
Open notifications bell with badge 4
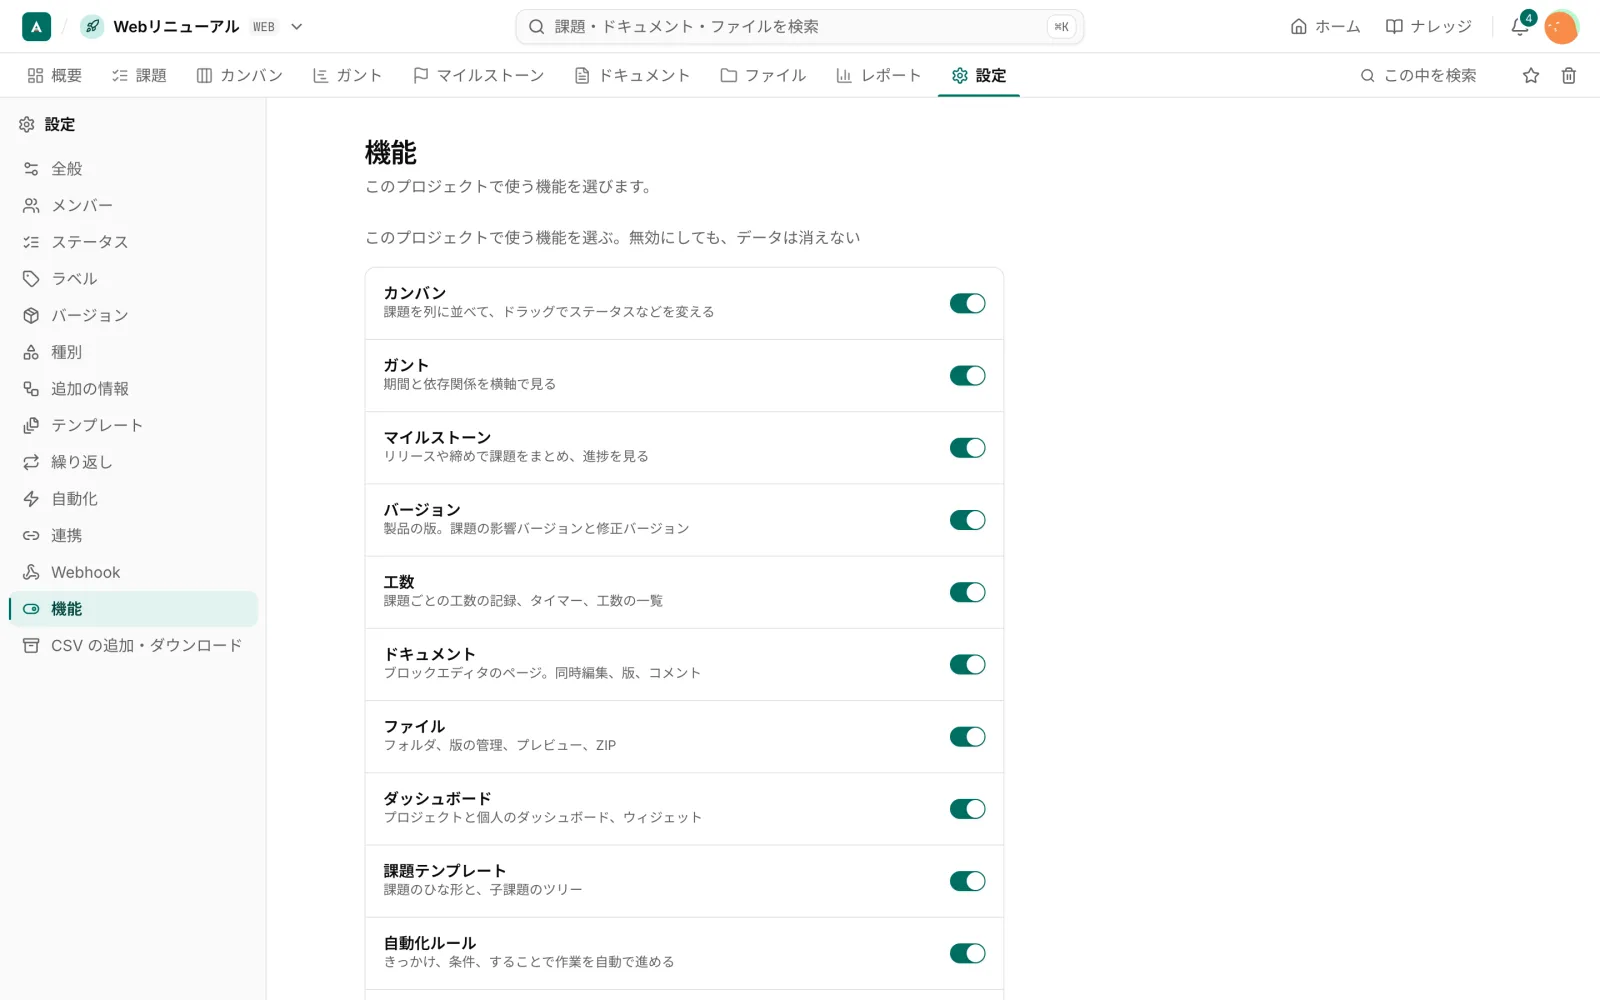click(1520, 27)
